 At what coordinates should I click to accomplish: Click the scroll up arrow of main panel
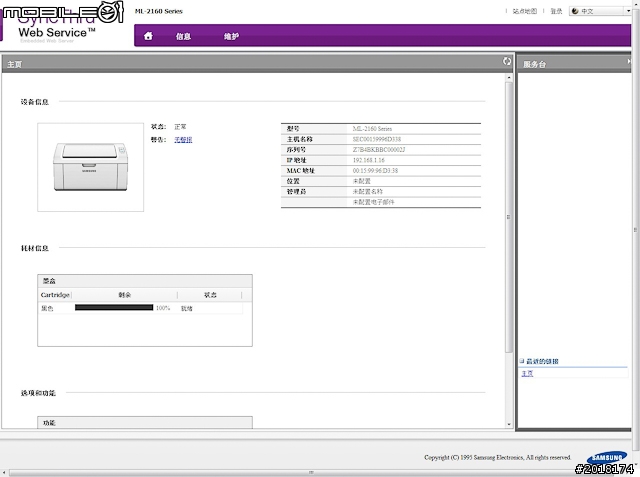tap(509, 78)
